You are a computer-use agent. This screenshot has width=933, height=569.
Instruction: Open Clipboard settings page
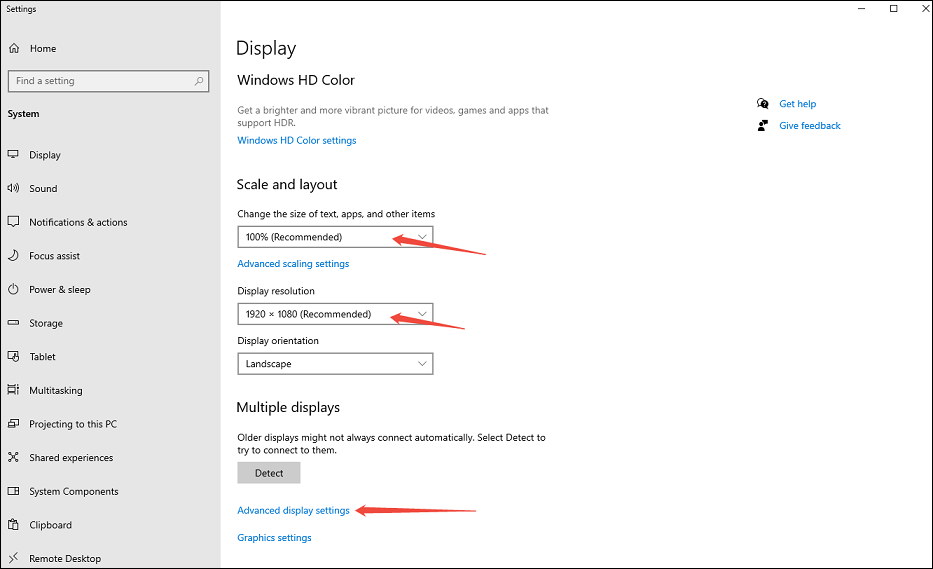coord(51,525)
